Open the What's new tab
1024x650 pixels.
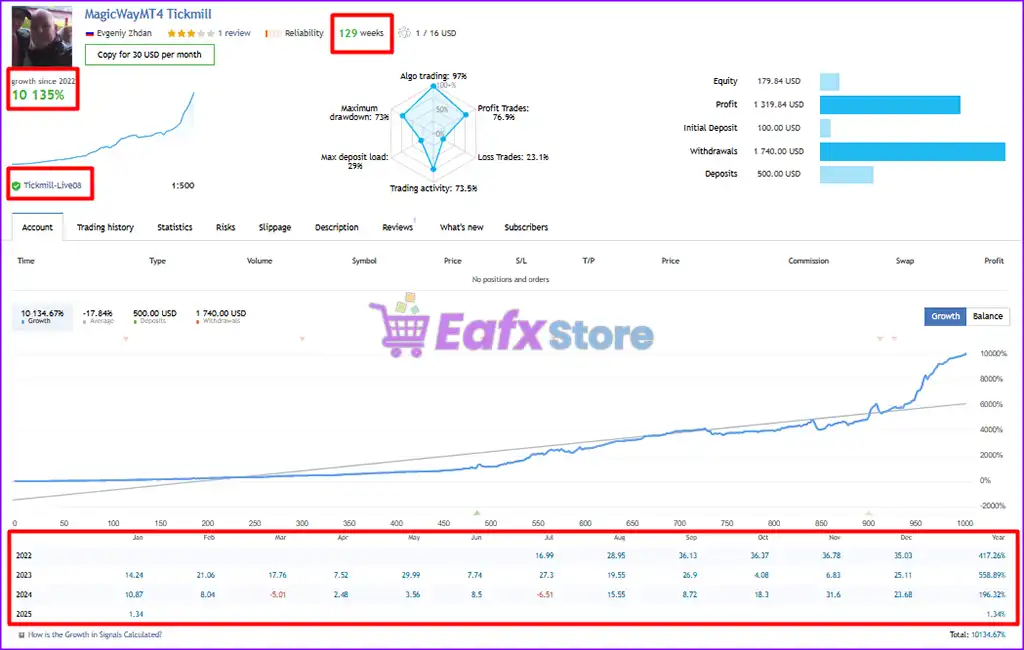point(462,227)
